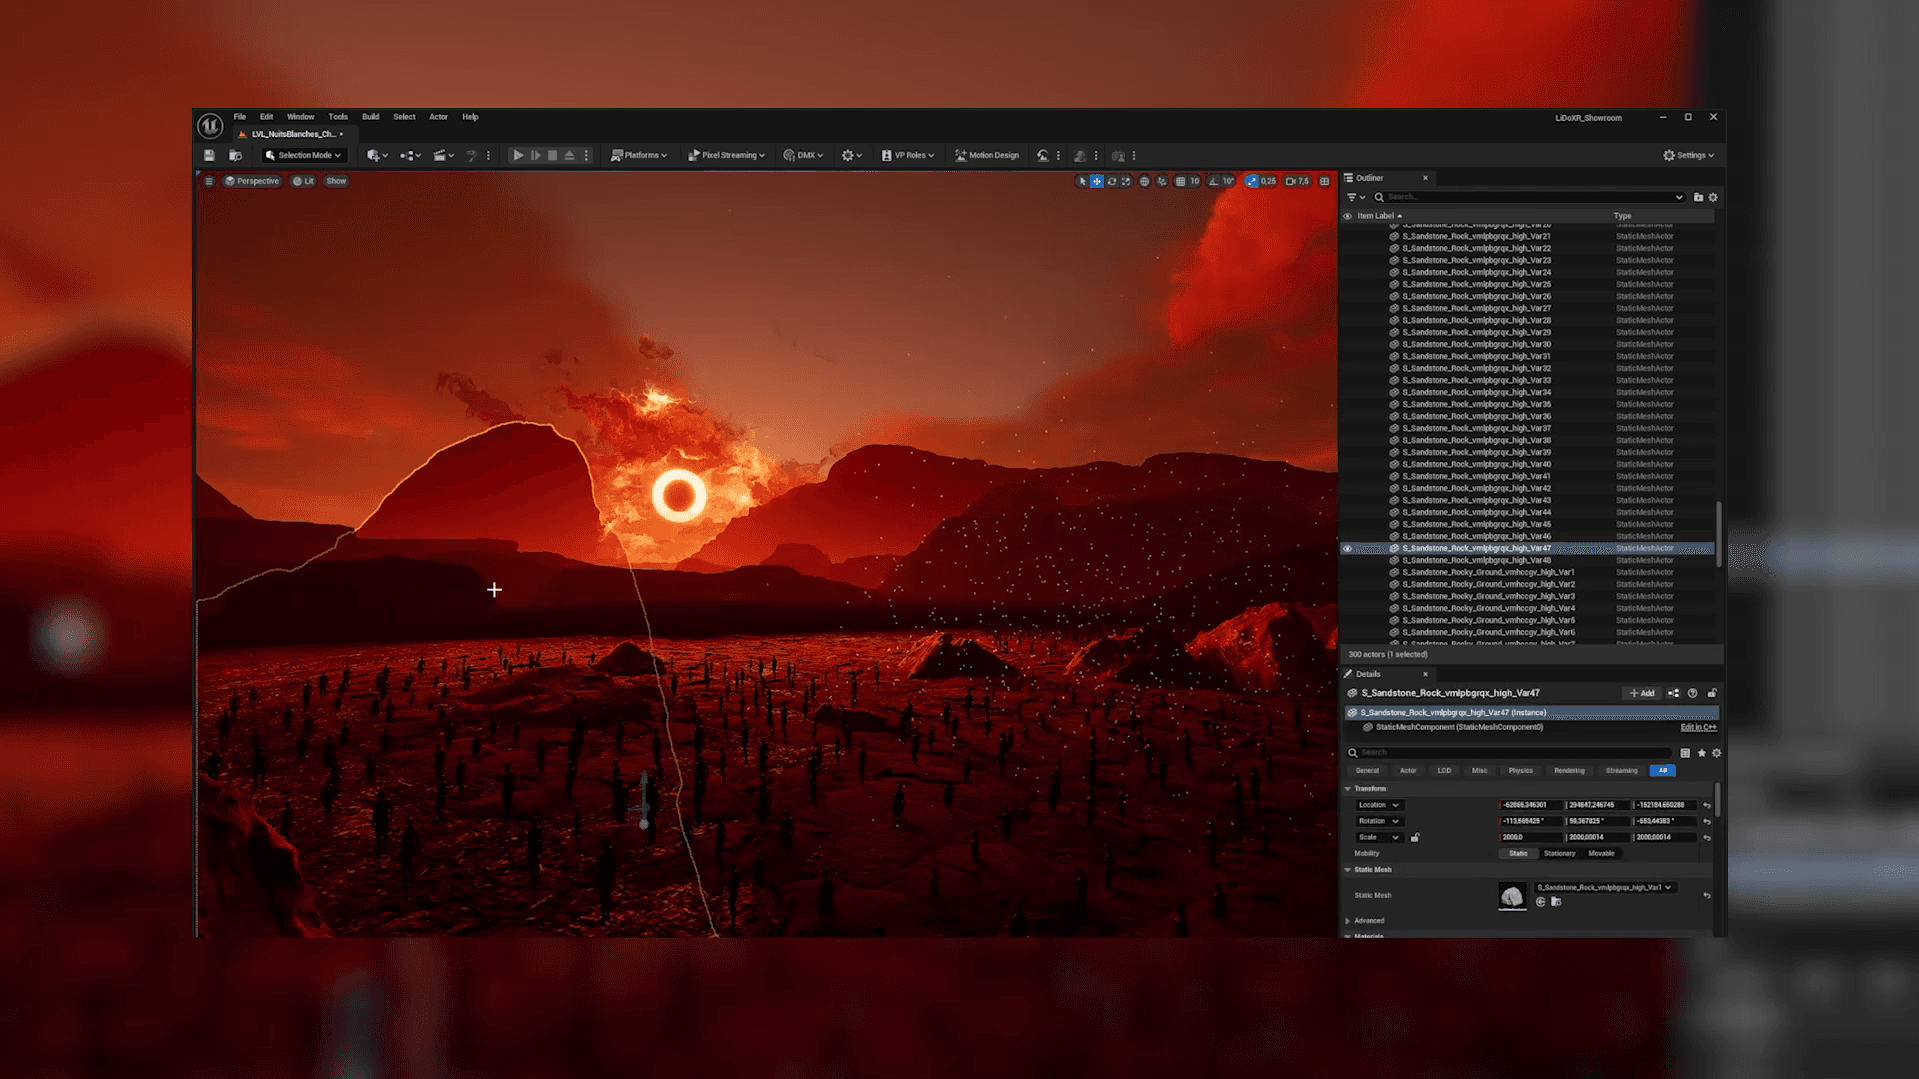
Task: Click the Edit in C++ link
Action: click(x=1697, y=727)
